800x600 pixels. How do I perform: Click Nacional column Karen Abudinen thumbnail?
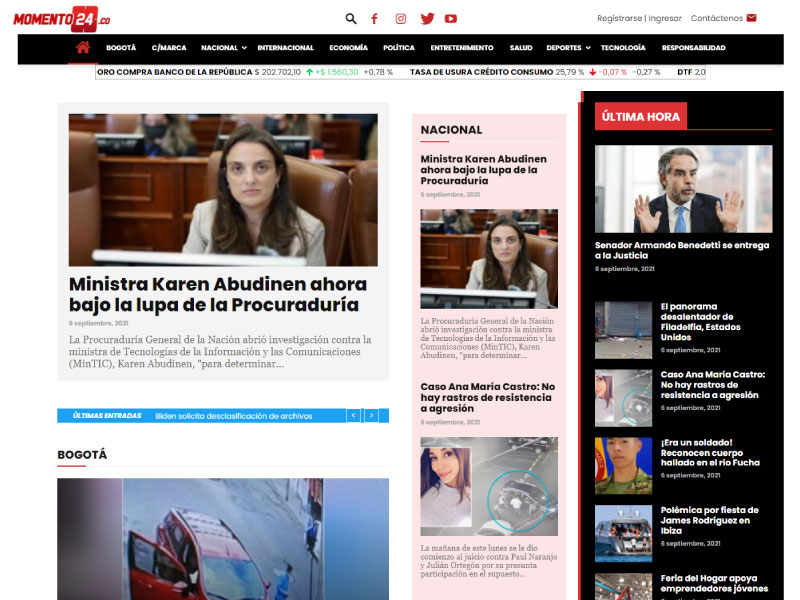tap(489, 259)
